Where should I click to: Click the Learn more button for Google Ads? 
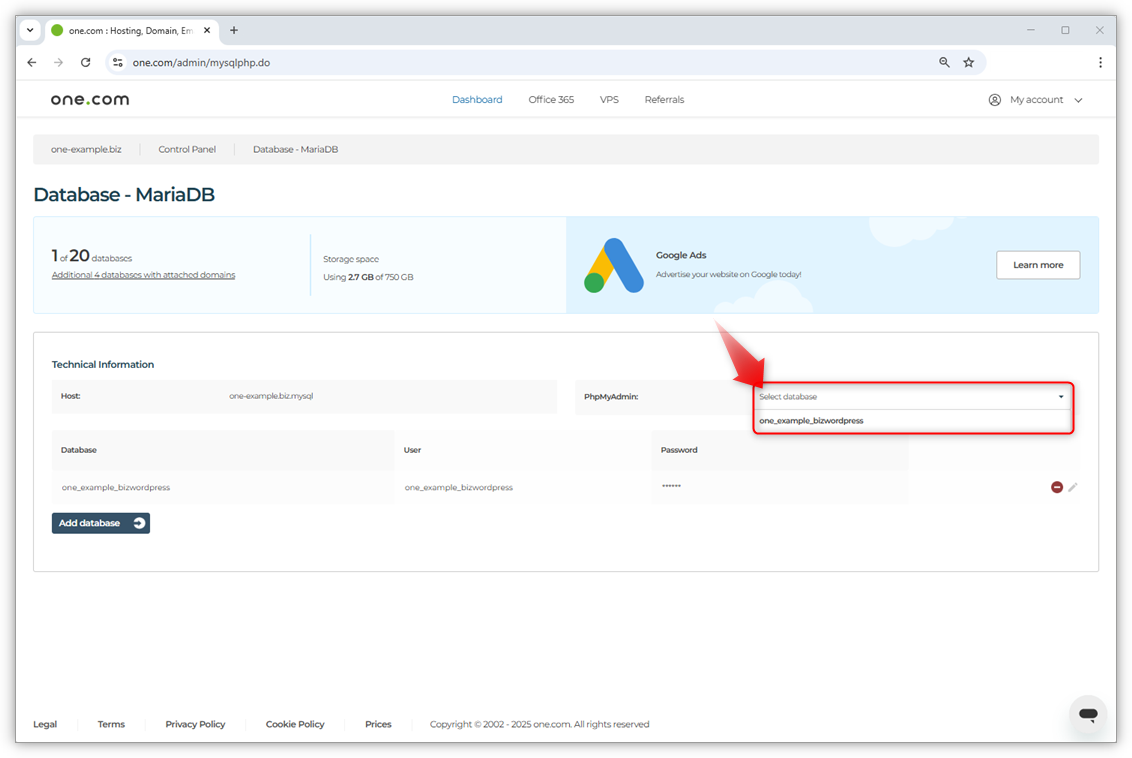[x=1038, y=264]
